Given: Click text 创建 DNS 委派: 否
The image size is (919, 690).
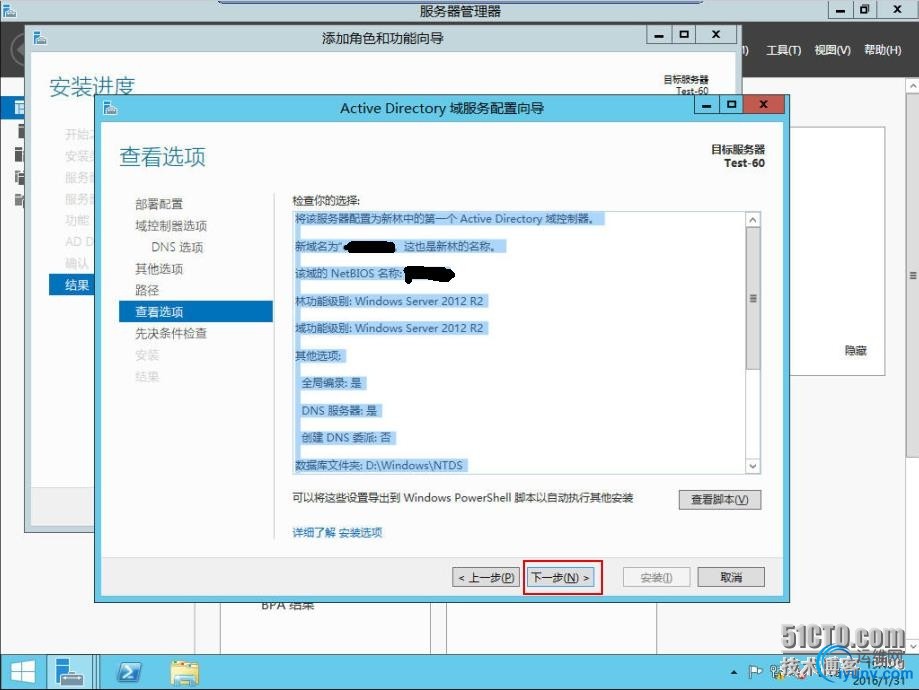Looking at the screenshot, I should click(x=346, y=438).
